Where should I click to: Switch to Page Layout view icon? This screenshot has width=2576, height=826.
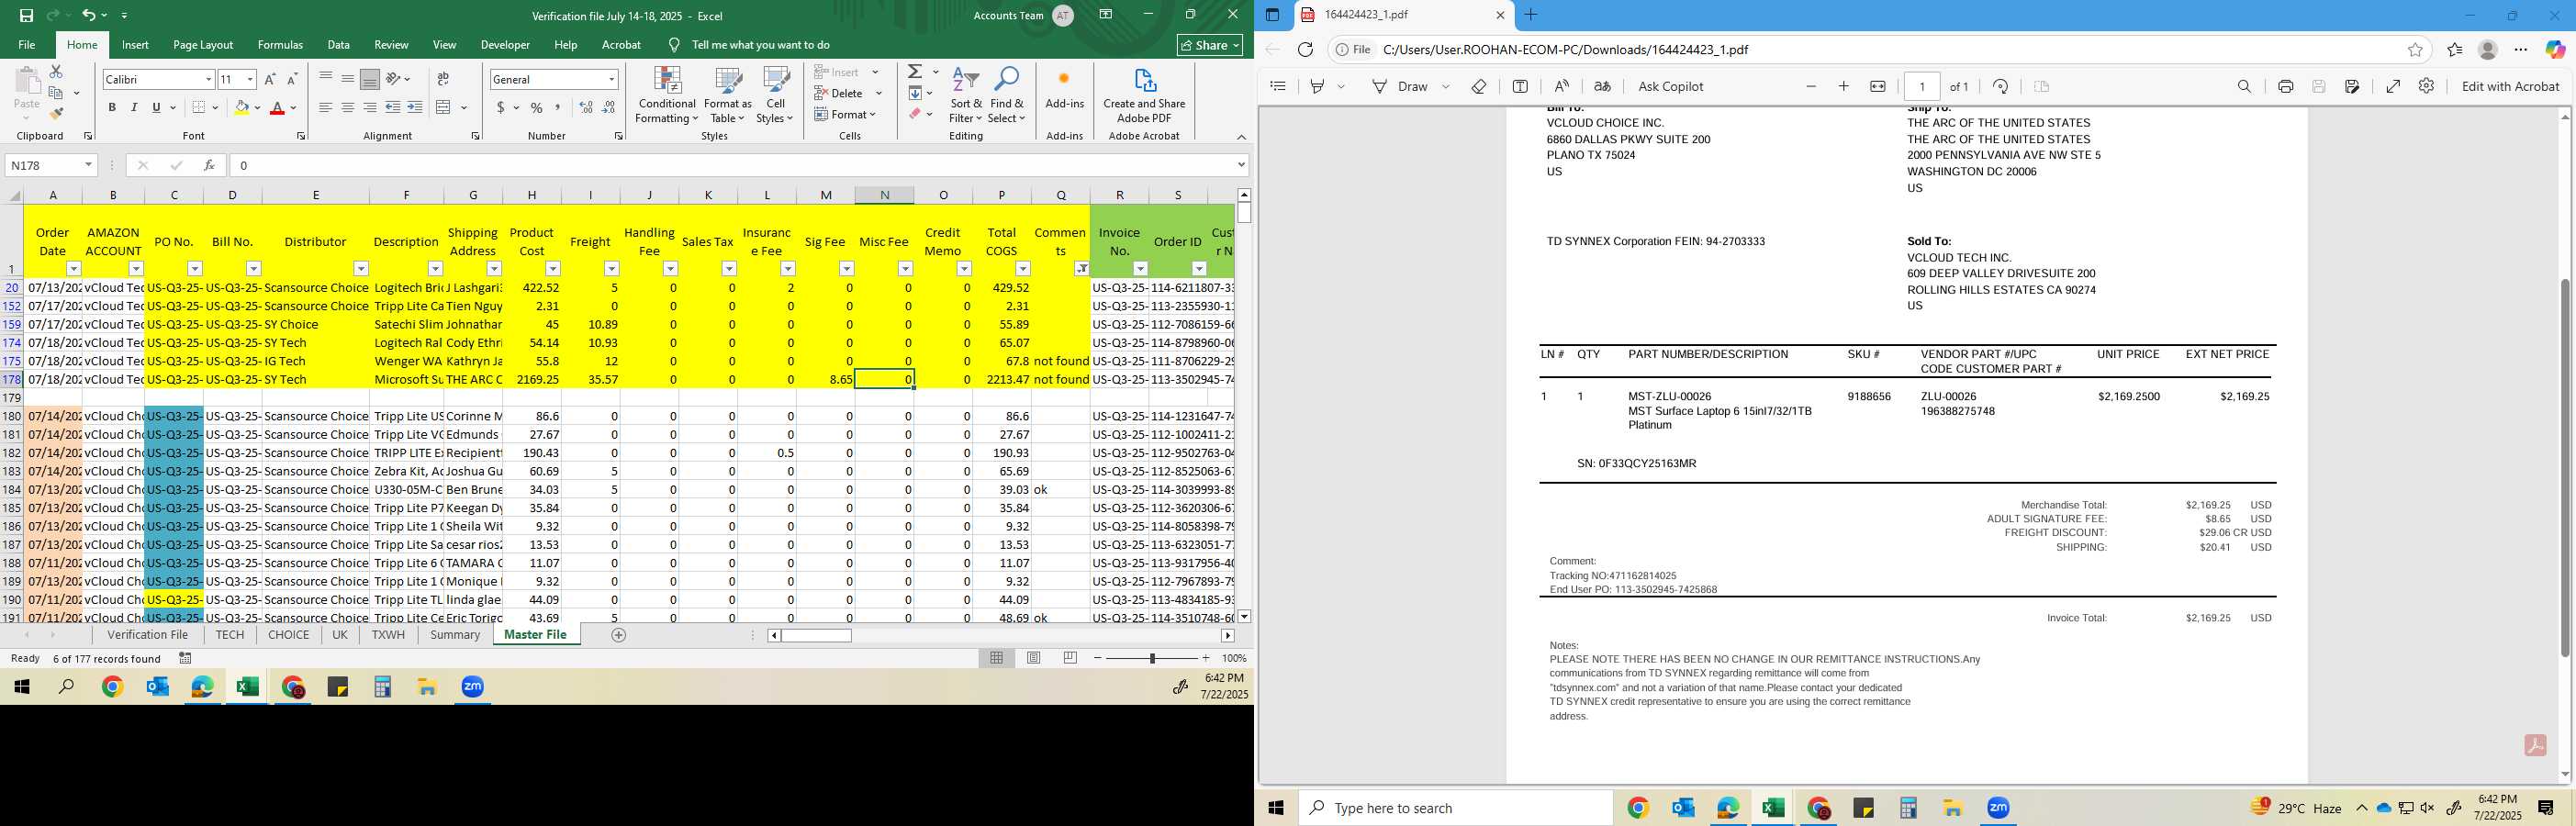[x=1034, y=658]
